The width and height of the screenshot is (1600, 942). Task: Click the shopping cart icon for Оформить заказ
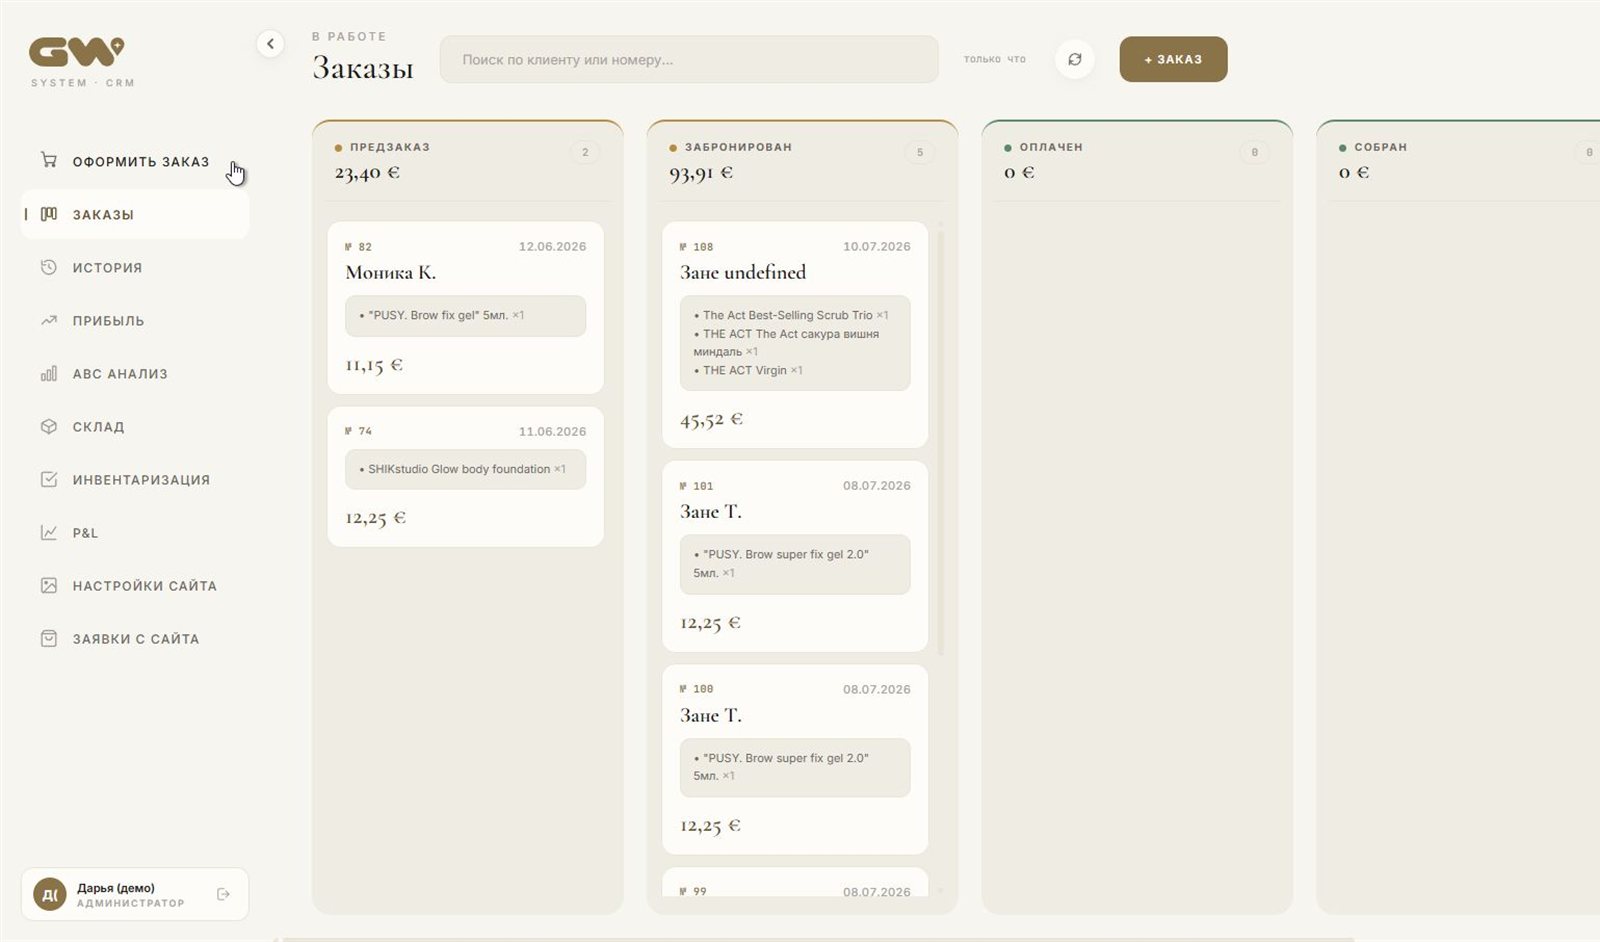pos(48,160)
